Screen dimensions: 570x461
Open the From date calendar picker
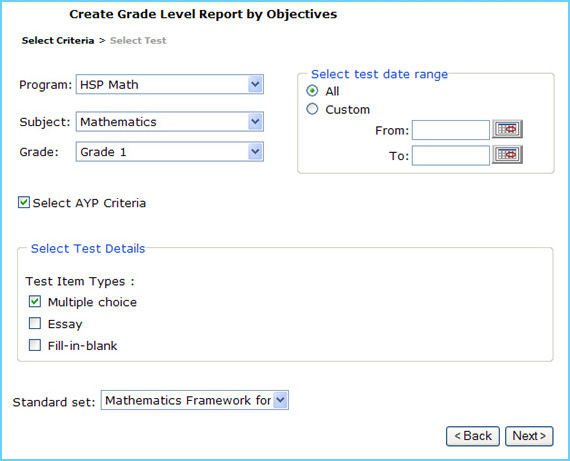tap(507, 129)
